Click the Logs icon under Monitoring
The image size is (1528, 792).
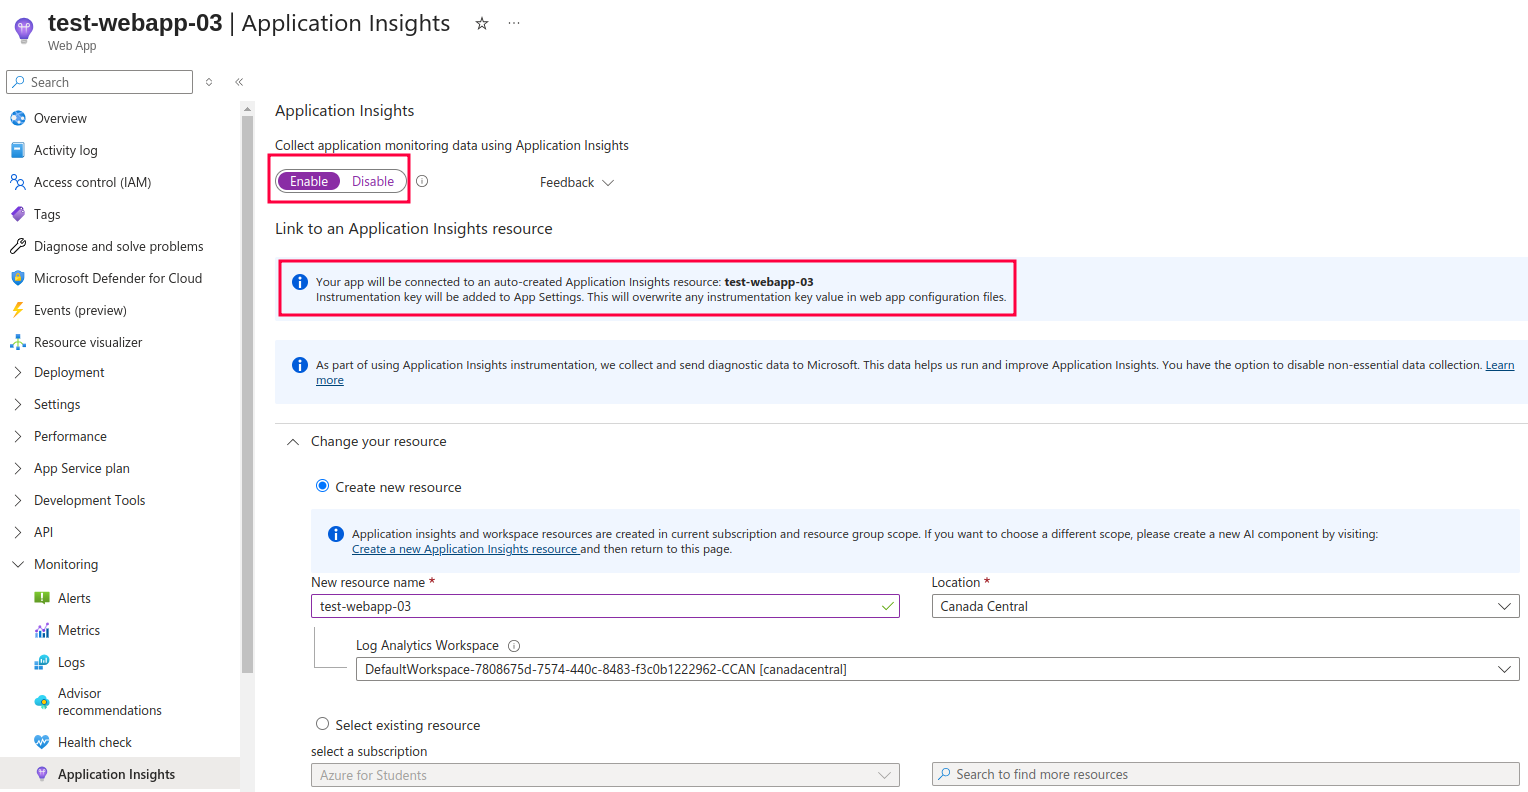(x=42, y=662)
